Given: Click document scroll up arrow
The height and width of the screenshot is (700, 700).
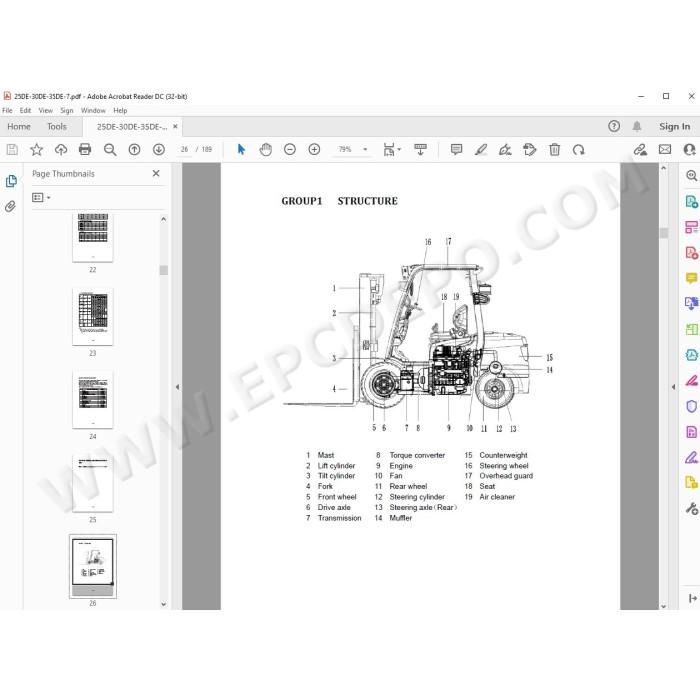Looking at the screenshot, I should pyautogui.click(x=663, y=168).
